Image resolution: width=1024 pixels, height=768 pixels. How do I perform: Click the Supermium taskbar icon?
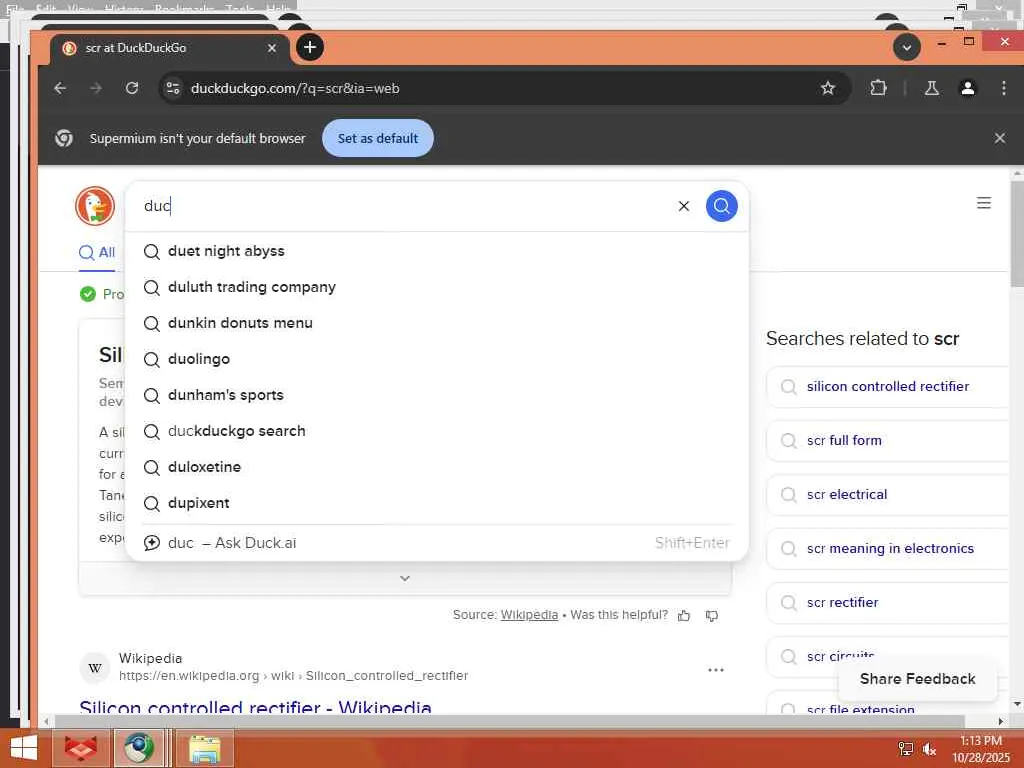[x=138, y=748]
